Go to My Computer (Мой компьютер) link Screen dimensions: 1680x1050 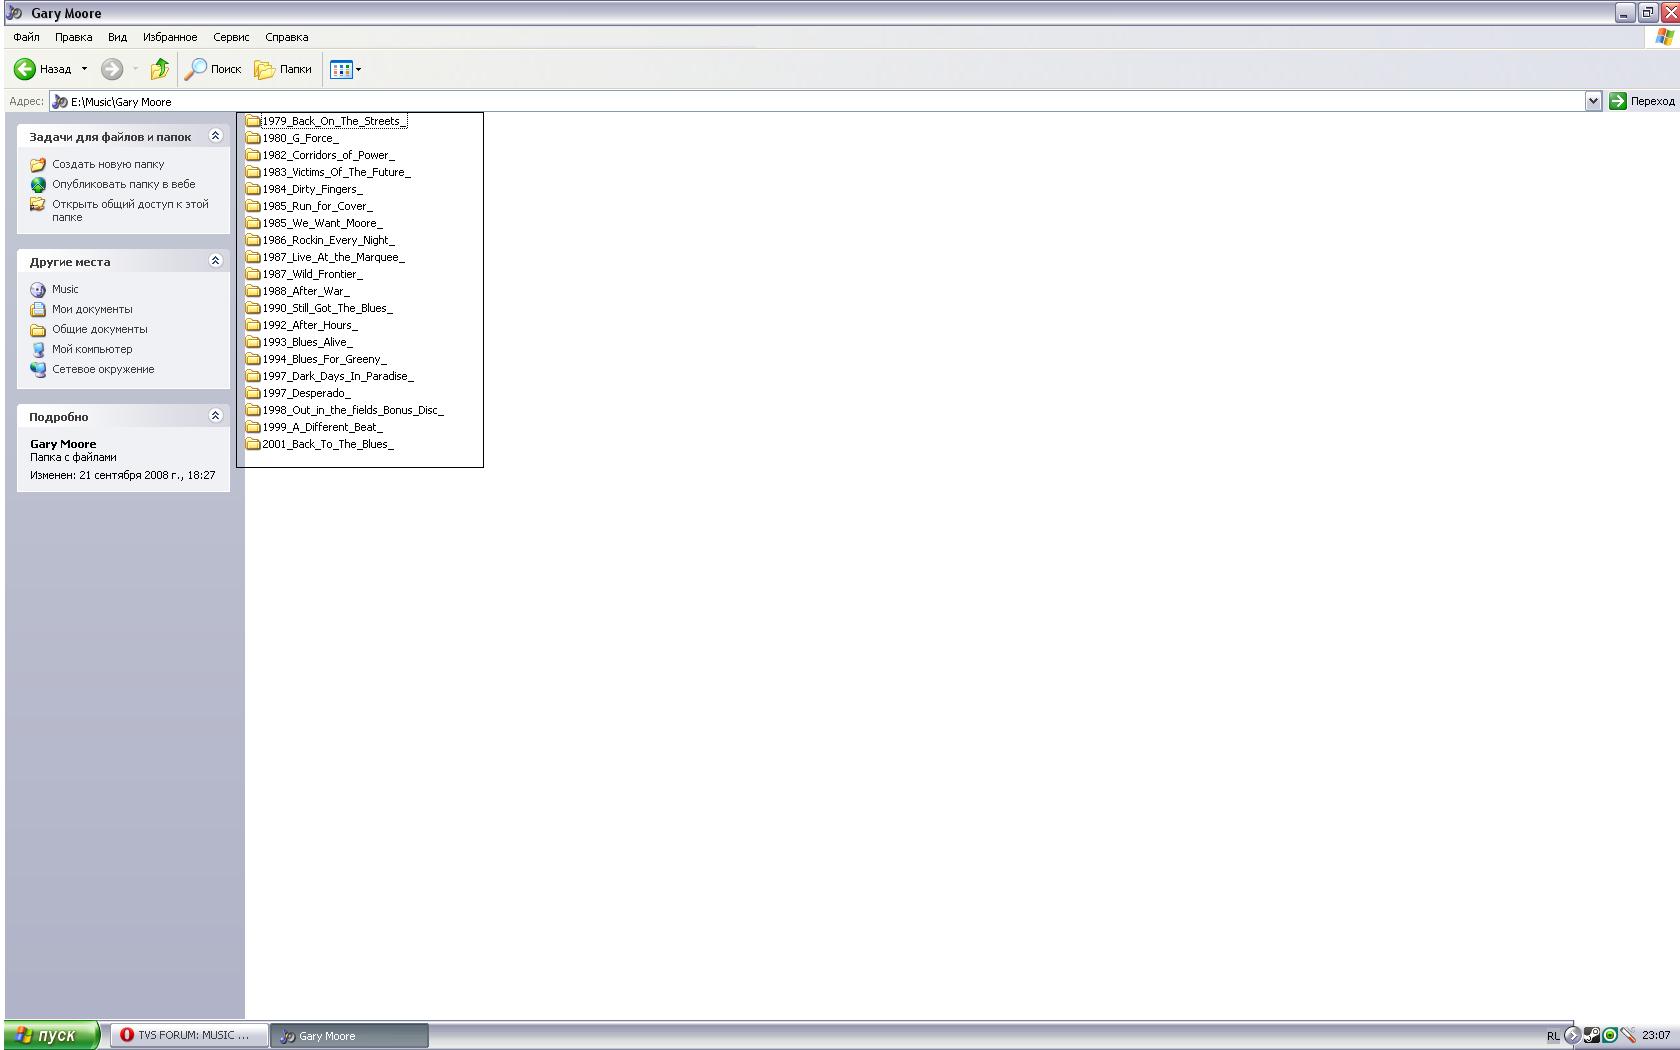point(92,349)
